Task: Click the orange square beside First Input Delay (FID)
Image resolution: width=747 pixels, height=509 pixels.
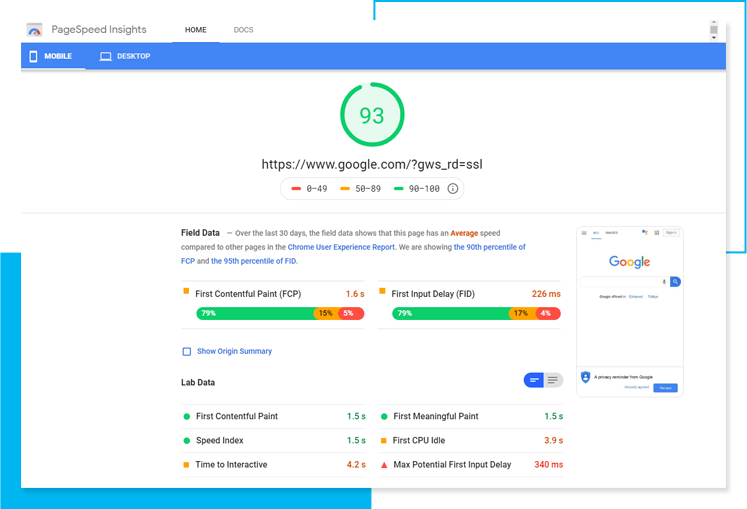Action: 382,291
